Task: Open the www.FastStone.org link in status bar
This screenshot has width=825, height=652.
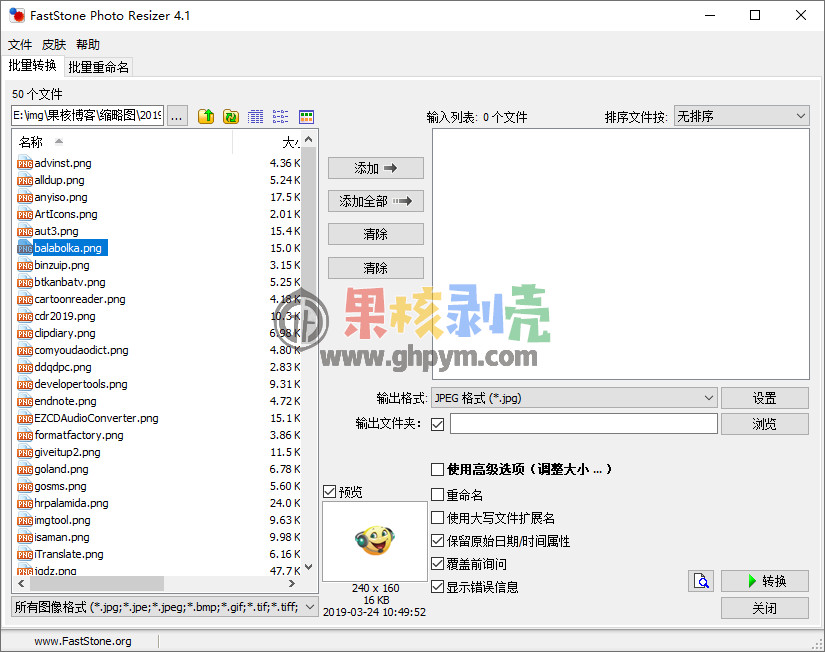Action: 83,641
